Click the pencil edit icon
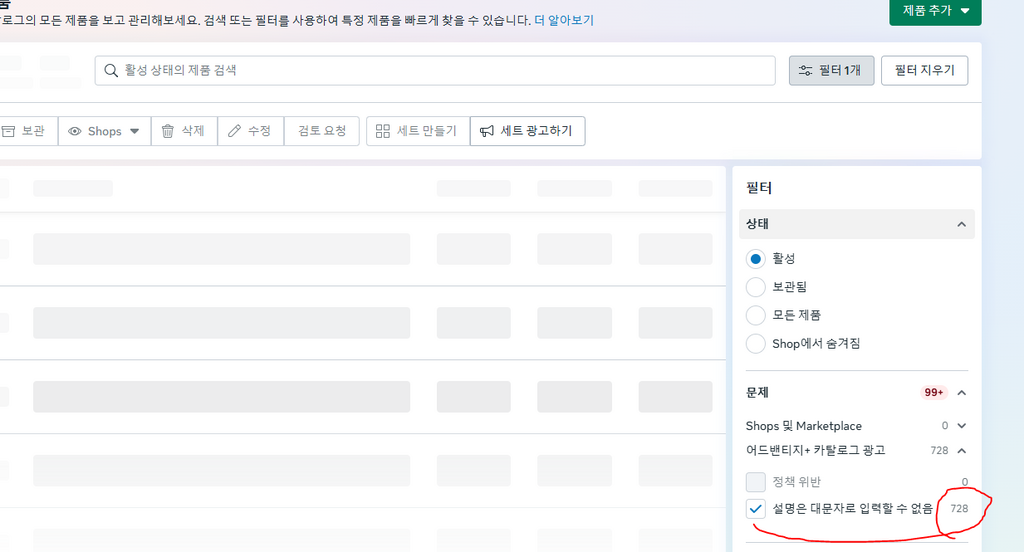 point(234,131)
